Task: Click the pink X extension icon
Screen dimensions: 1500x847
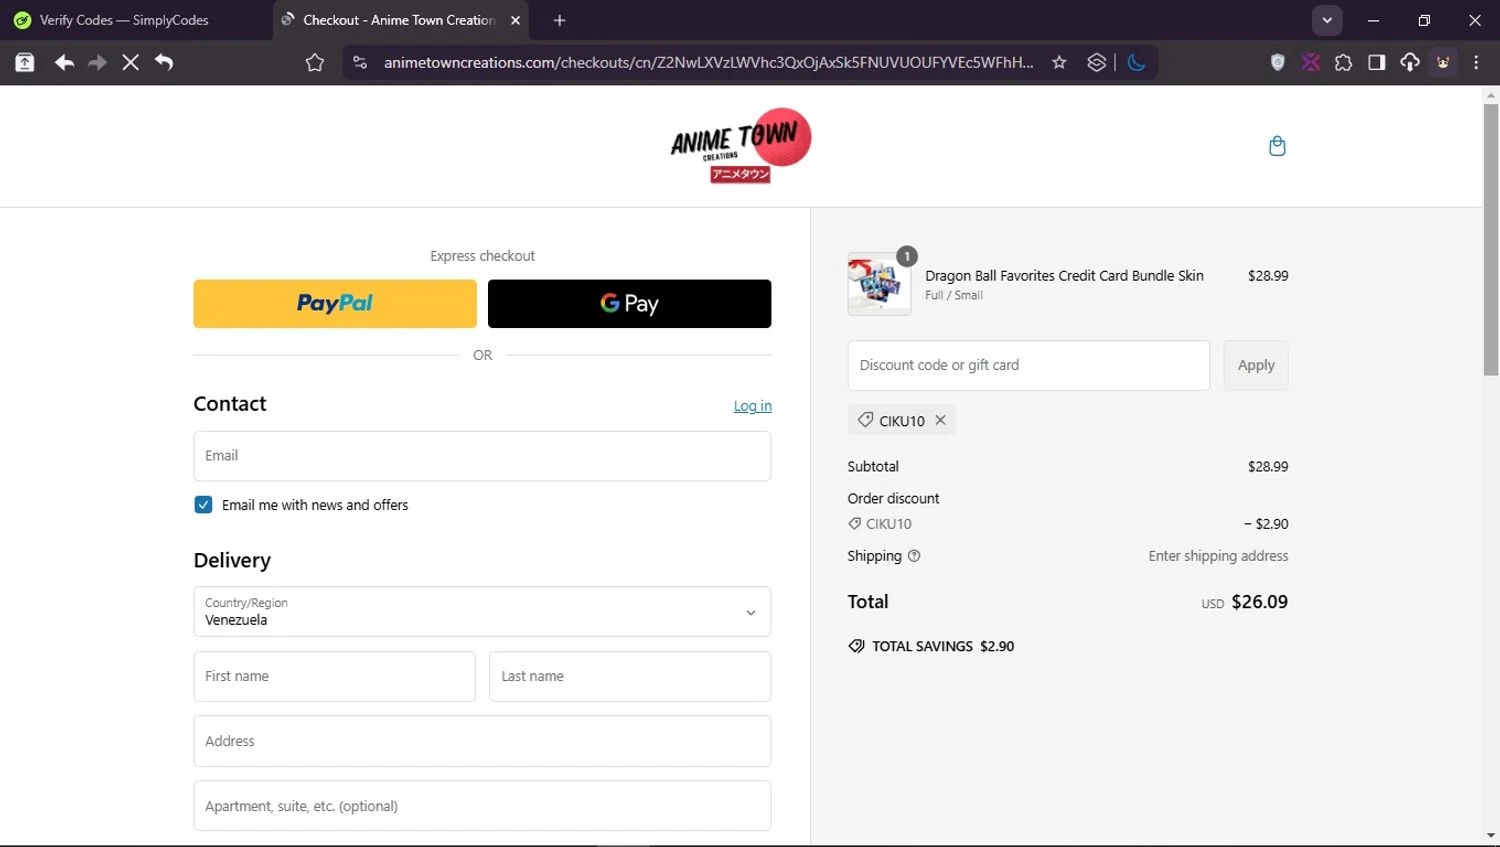Action: [1310, 62]
